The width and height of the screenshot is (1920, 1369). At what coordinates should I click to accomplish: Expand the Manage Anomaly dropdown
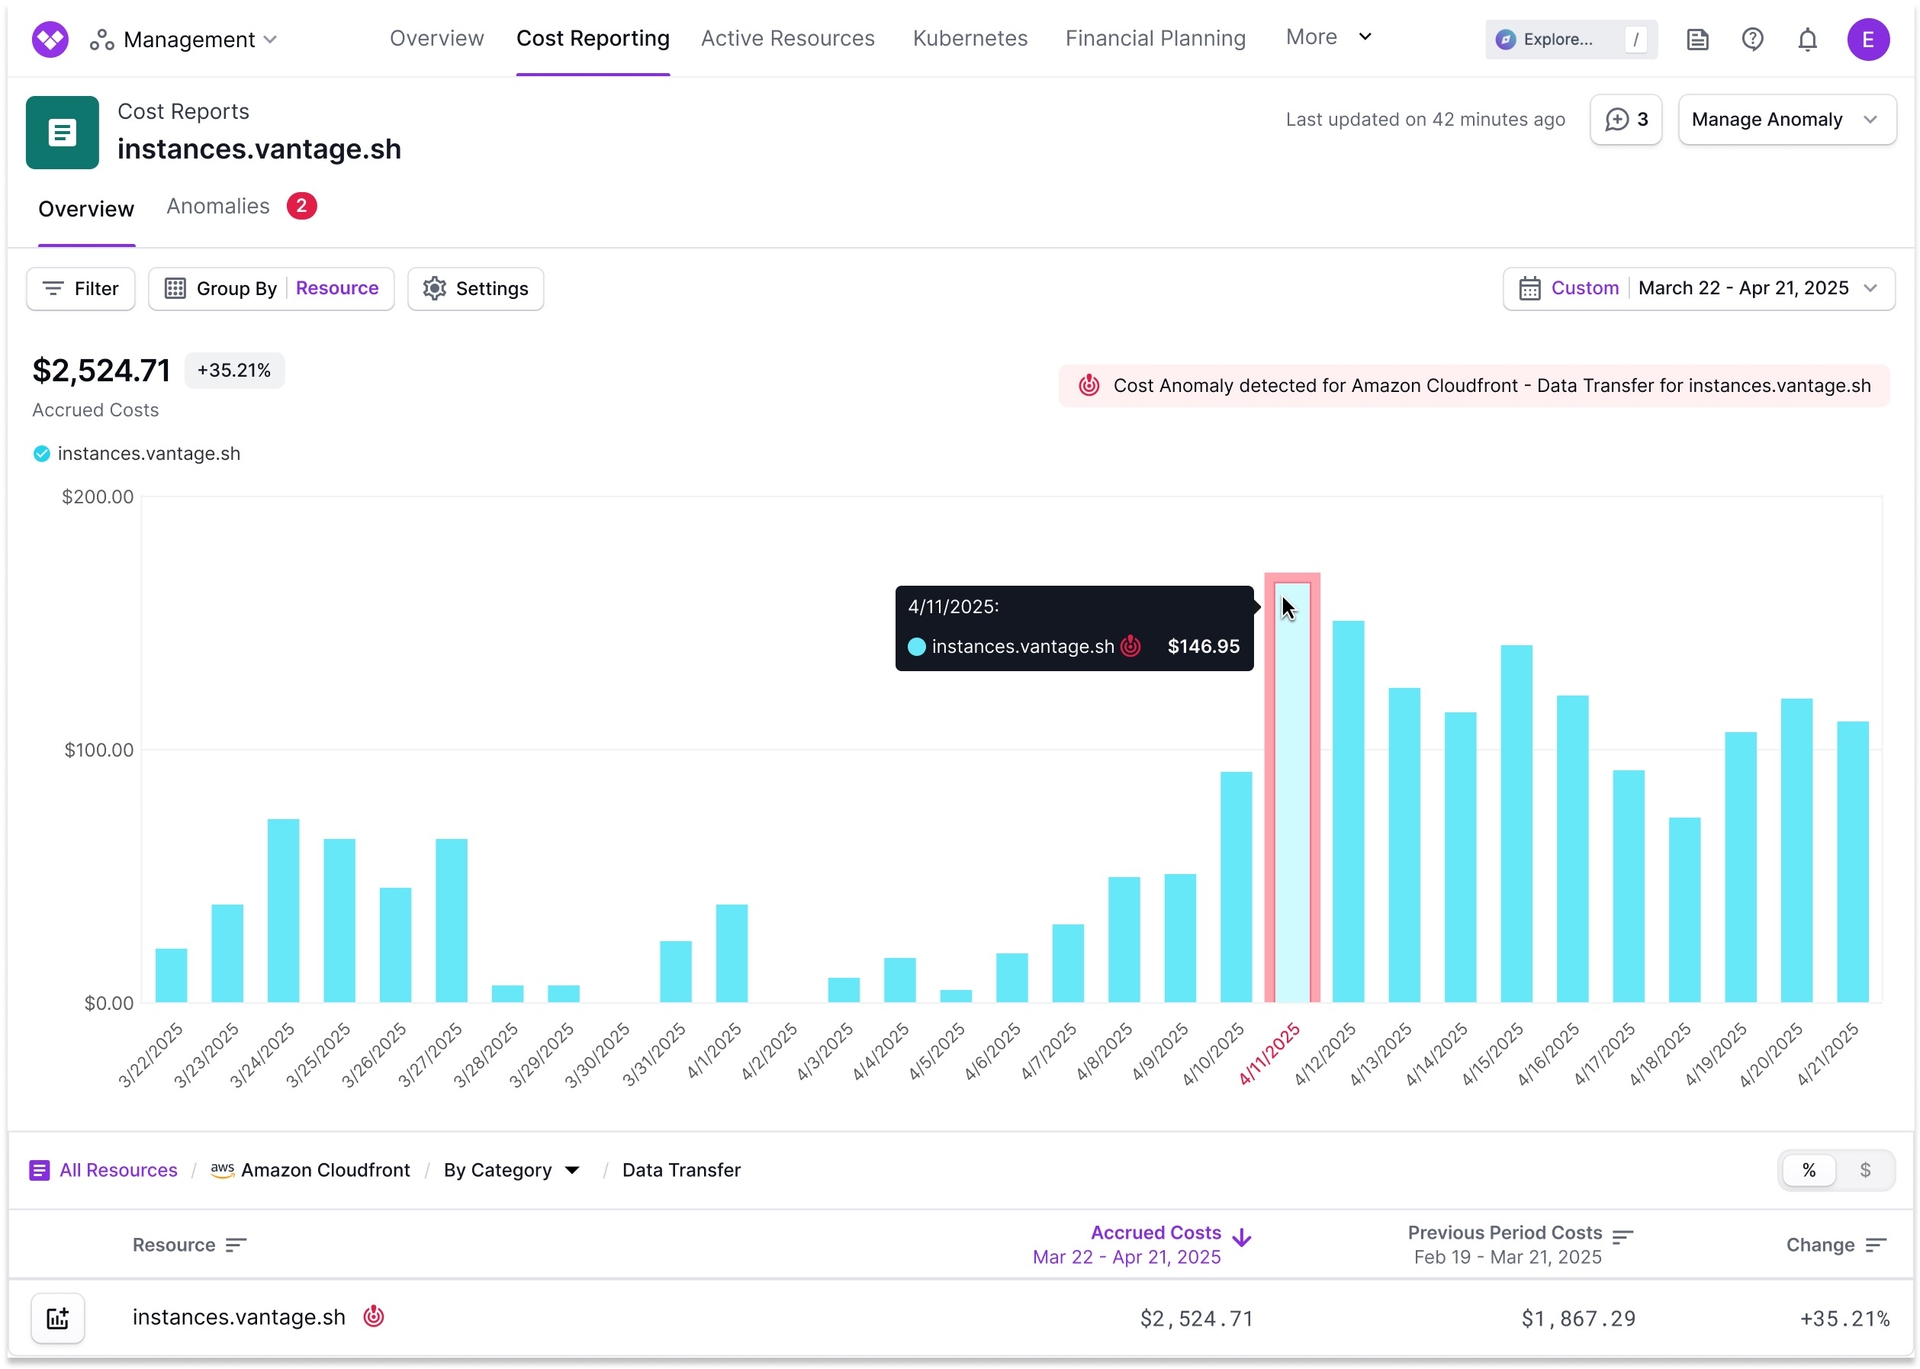(x=1786, y=120)
